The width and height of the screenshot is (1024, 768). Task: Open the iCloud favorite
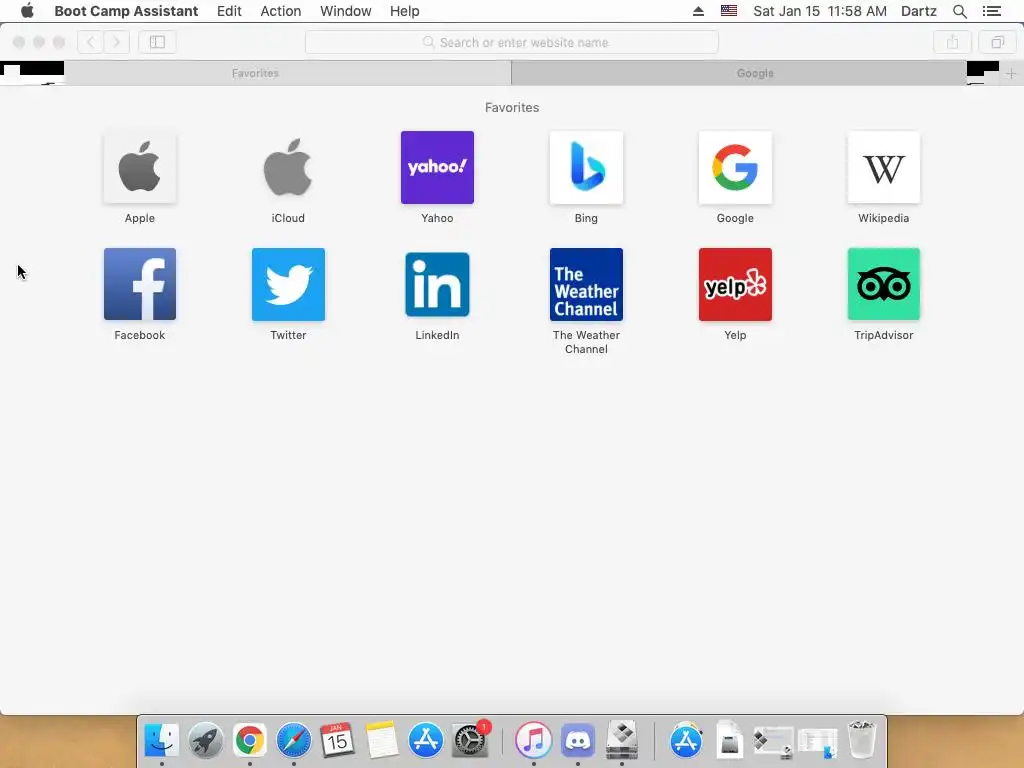(288, 168)
